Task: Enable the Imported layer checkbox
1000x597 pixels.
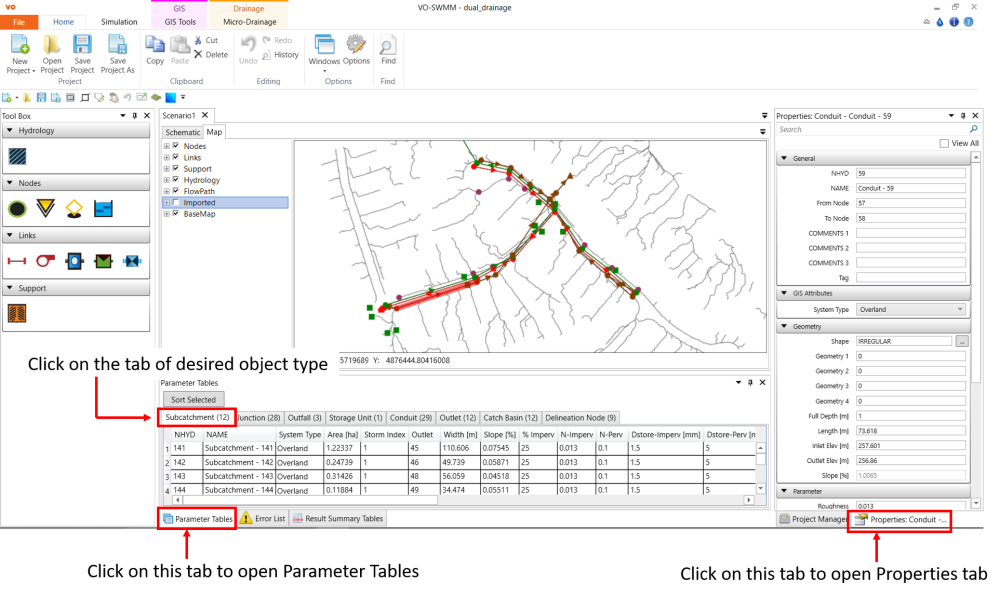Action: (x=177, y=203)
